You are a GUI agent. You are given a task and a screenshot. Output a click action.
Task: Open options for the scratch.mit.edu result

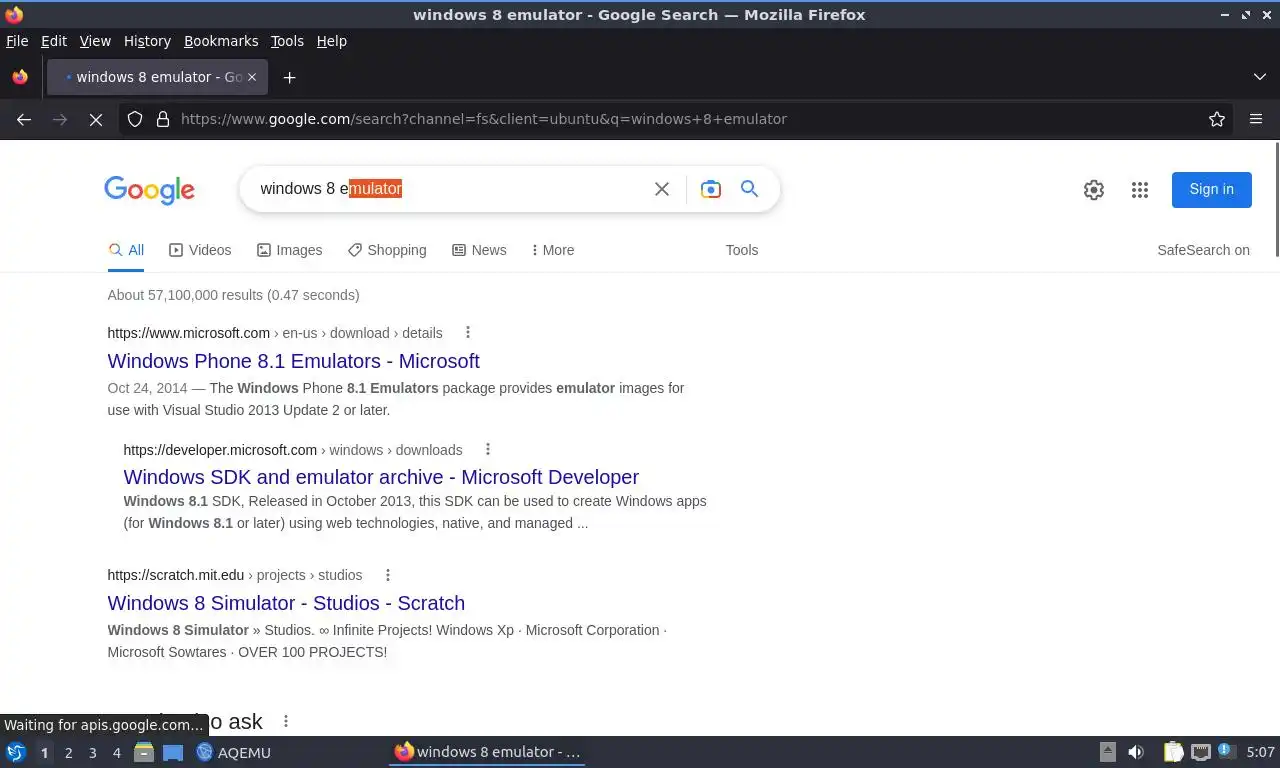point(388,575)
